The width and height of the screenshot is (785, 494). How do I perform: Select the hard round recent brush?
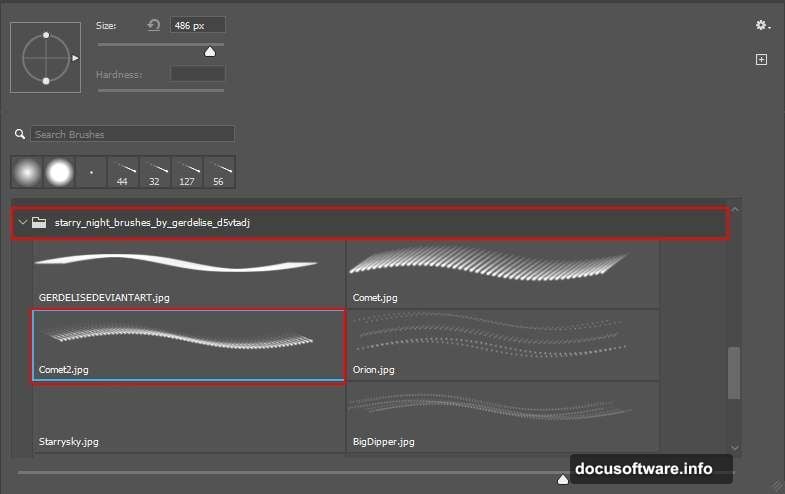59,173
